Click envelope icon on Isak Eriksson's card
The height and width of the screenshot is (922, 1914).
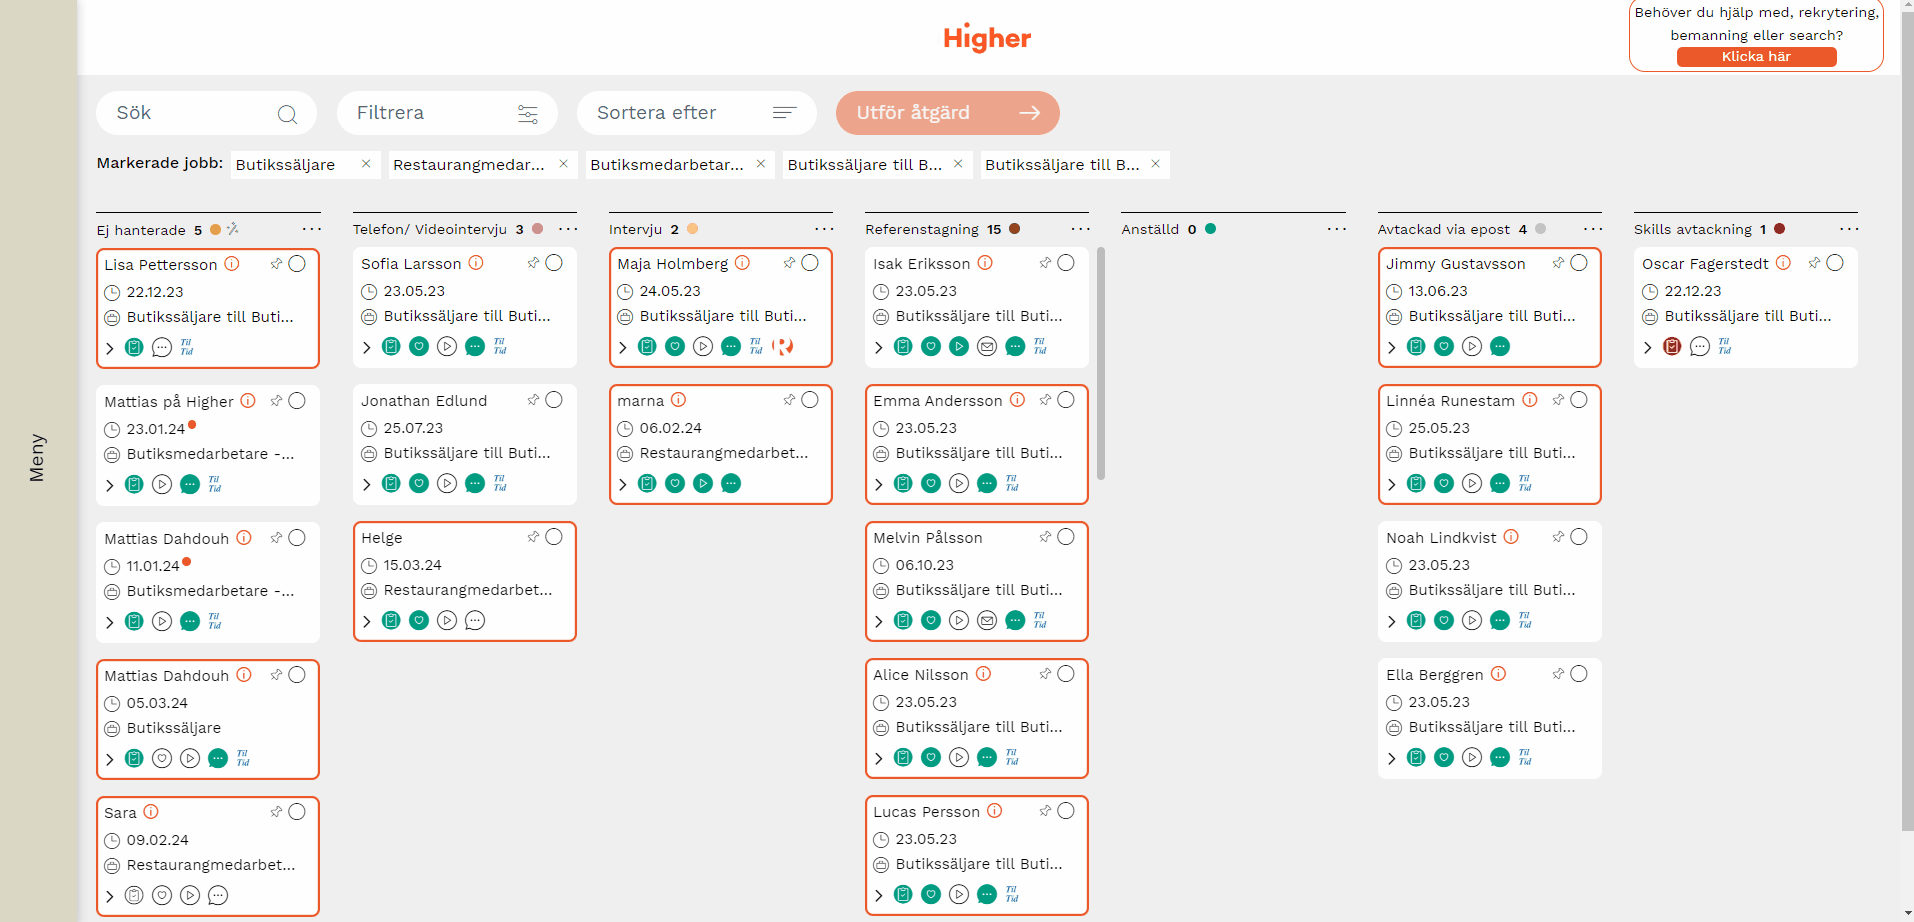(987, 347)
